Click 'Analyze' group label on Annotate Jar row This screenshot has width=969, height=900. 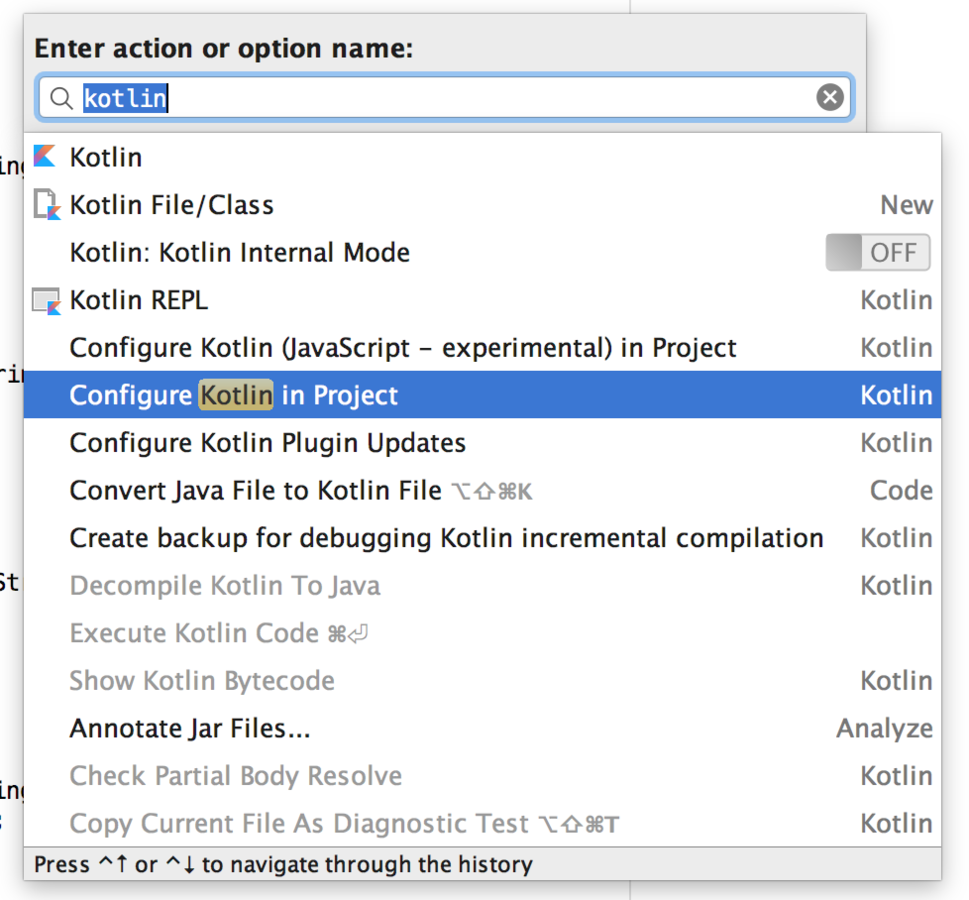(885, 729)
